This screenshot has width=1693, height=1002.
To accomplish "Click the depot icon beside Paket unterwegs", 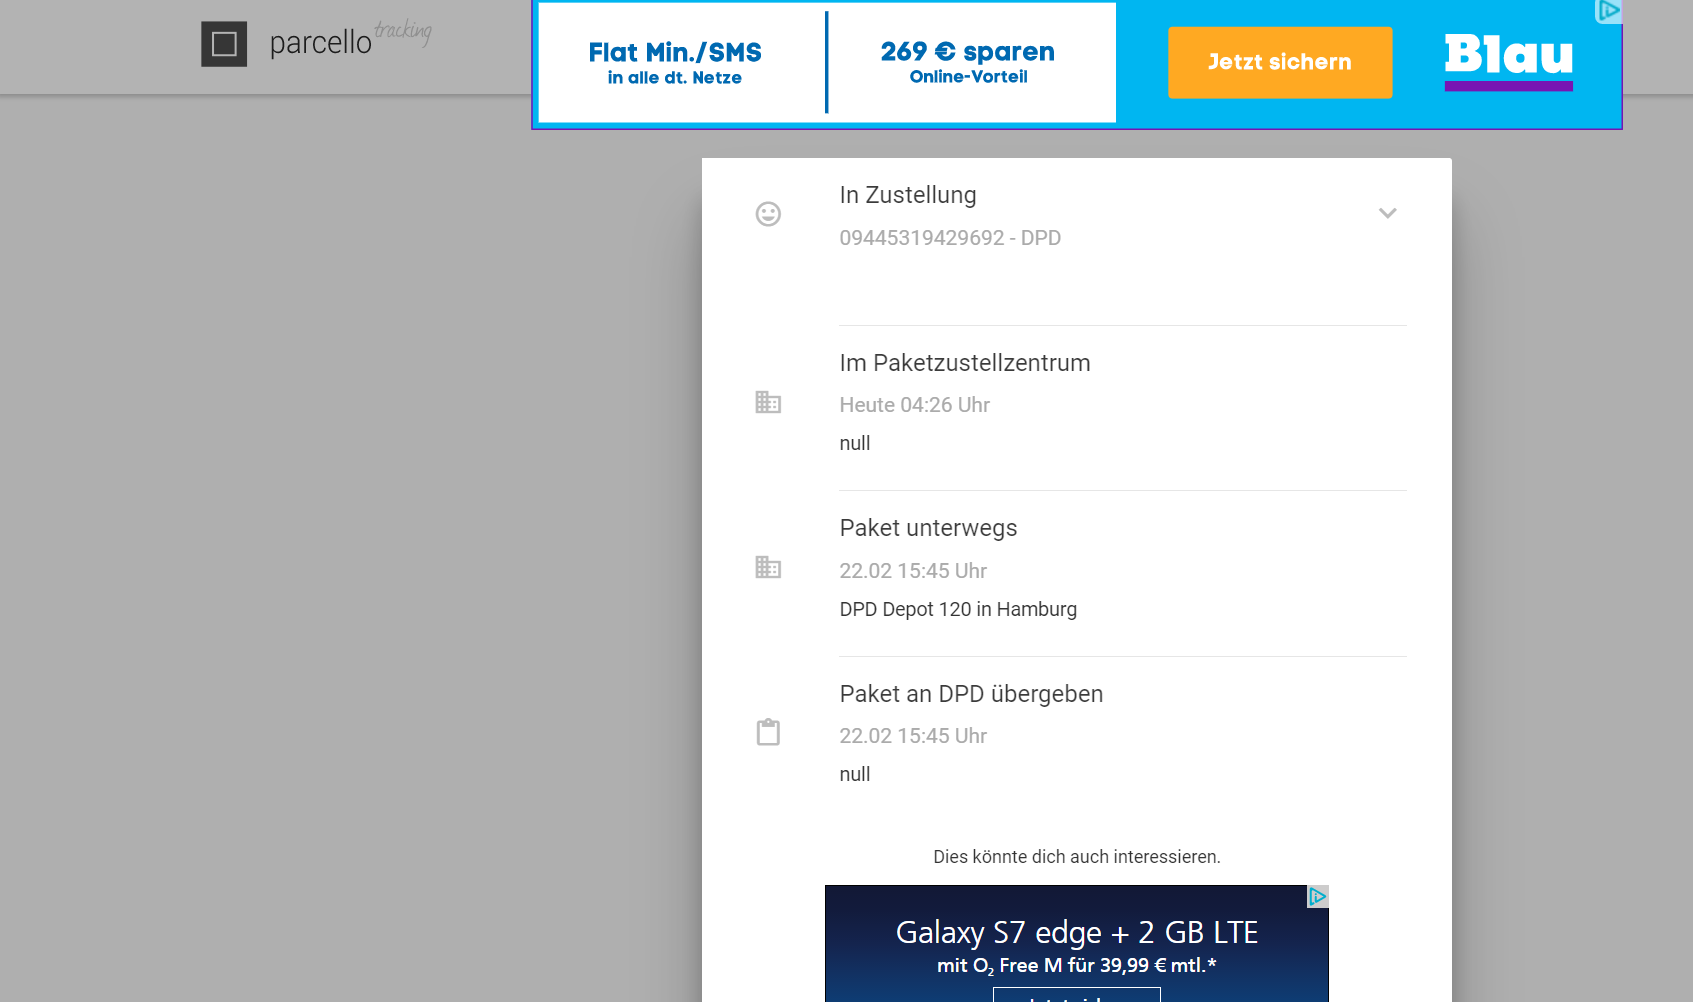I will (768, 568).
